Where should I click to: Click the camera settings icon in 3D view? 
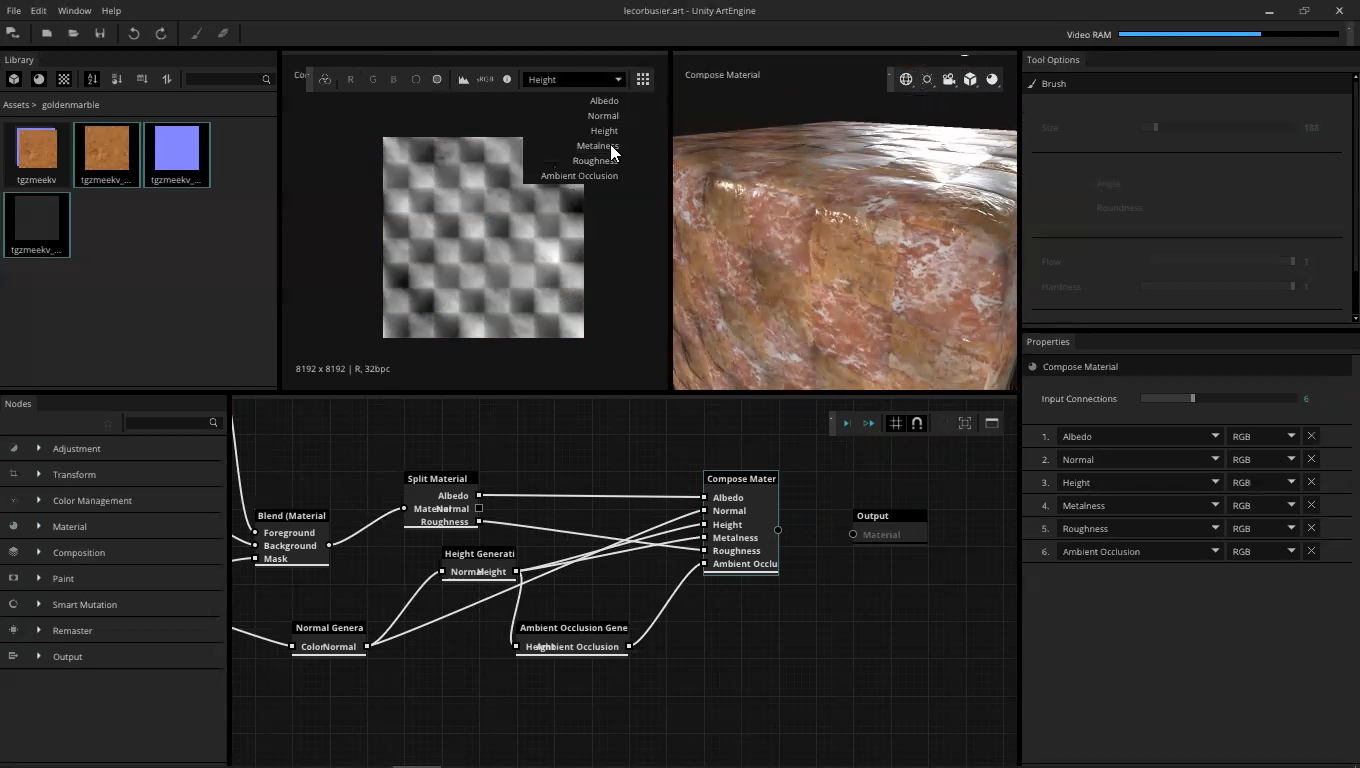(948, 79)
